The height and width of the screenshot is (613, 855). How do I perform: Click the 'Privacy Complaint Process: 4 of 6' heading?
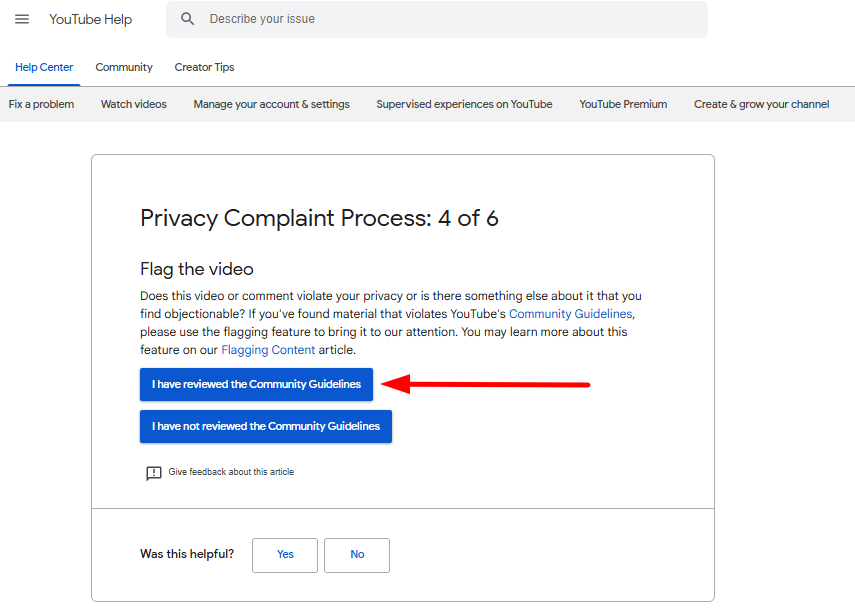[x=319, y=218]
